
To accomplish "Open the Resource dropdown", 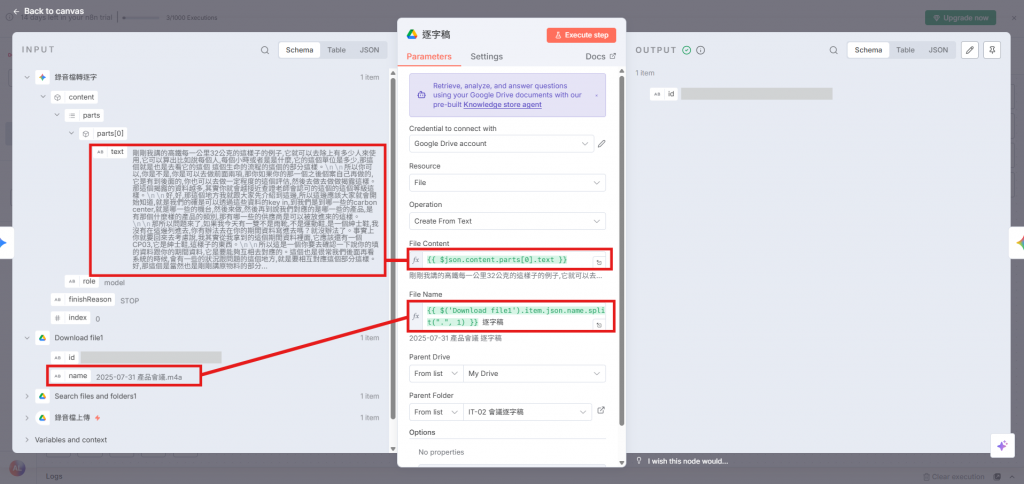I will [507, 182].
